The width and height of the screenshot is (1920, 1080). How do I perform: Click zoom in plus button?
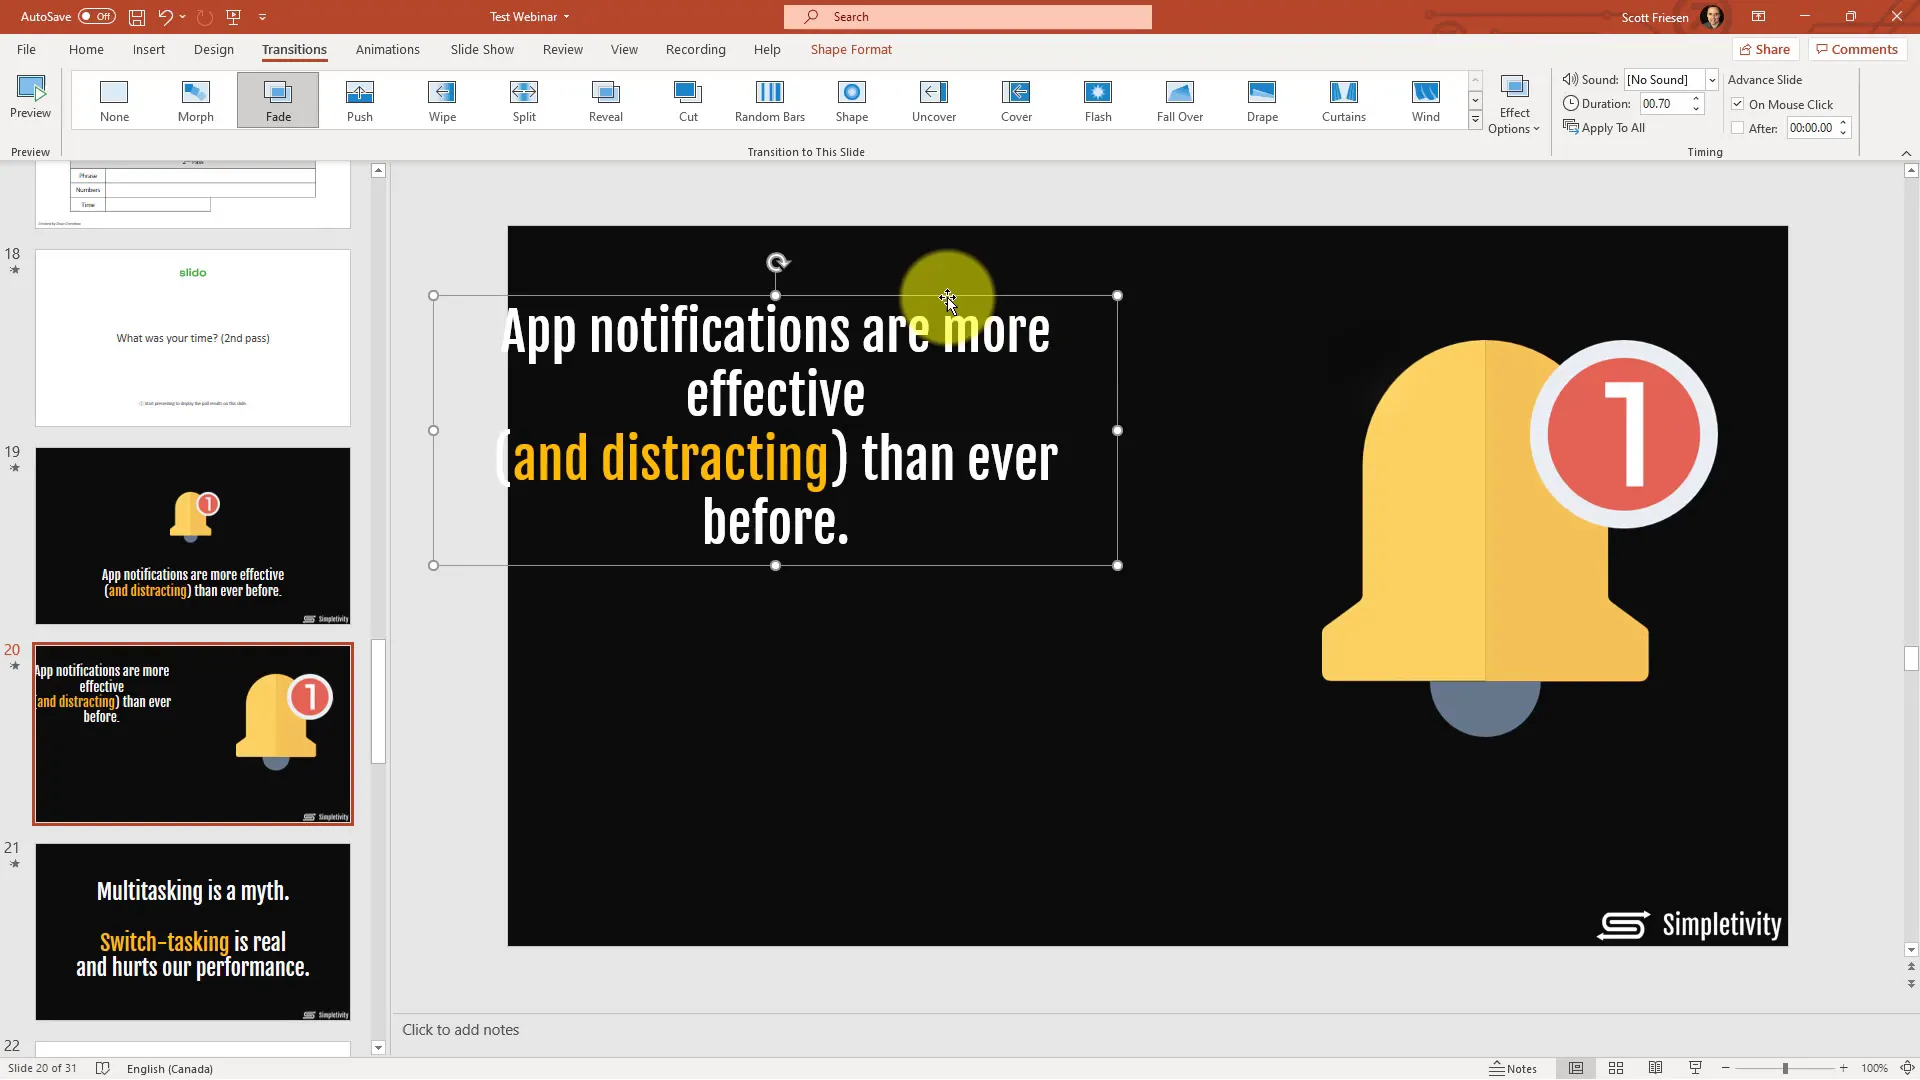point(1843,1068)
